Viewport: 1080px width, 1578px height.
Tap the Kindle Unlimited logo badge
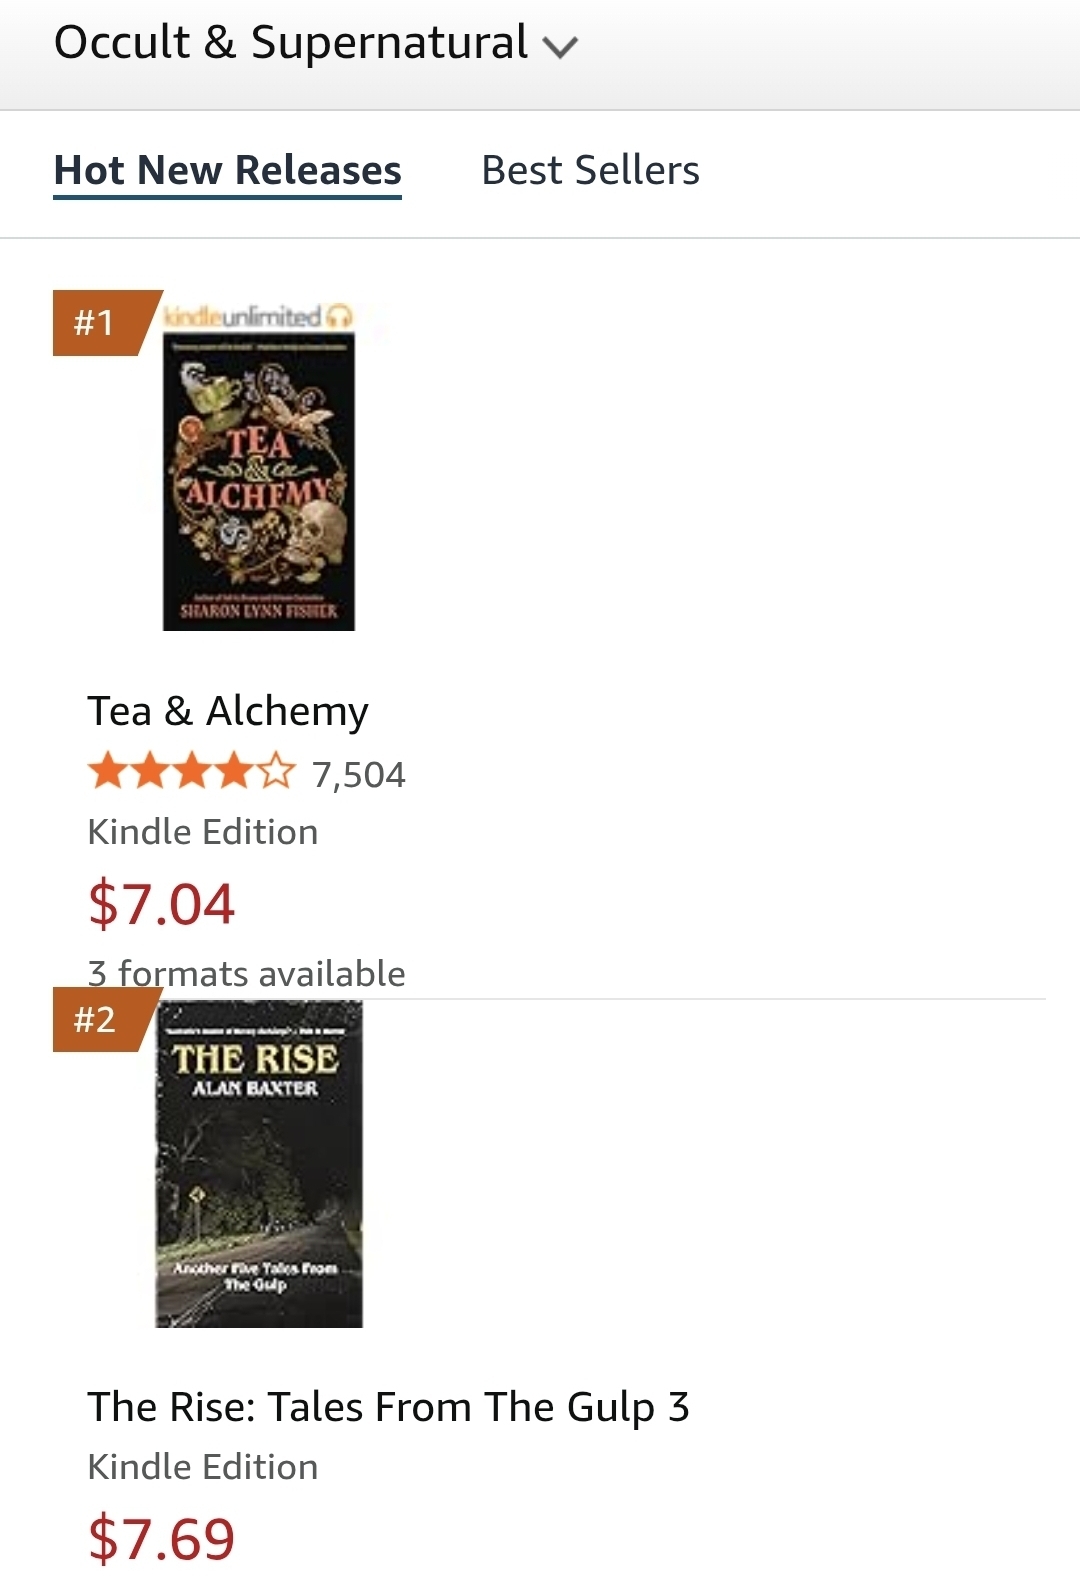[242, 317]
